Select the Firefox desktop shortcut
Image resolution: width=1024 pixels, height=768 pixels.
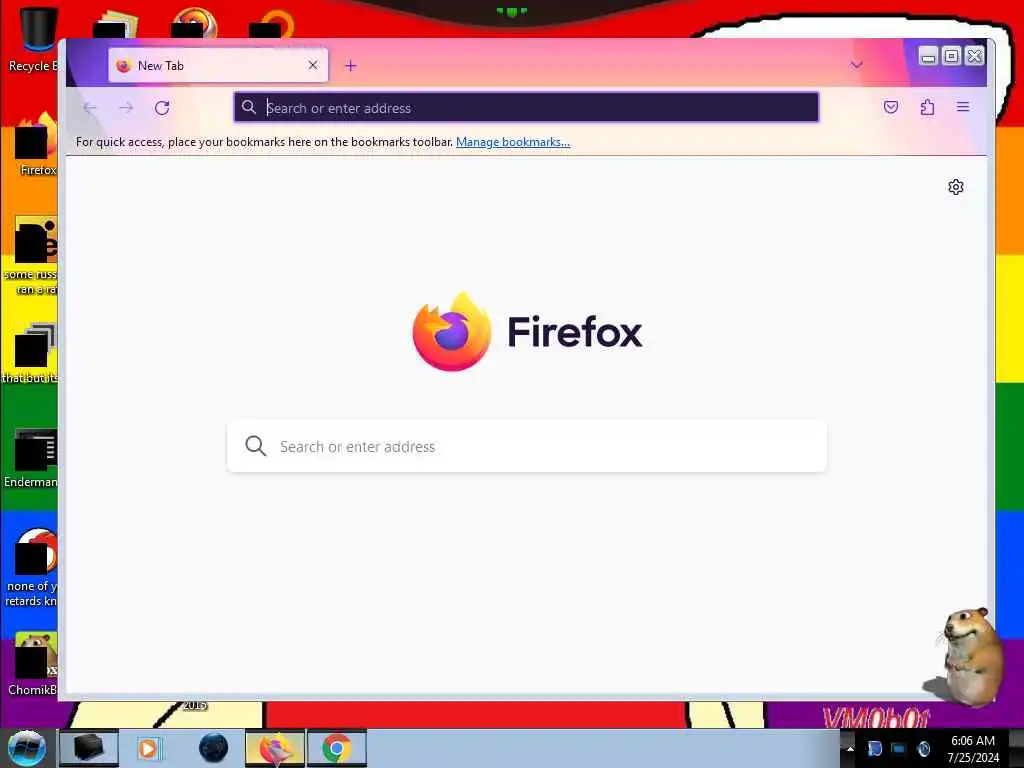[36, 144]
